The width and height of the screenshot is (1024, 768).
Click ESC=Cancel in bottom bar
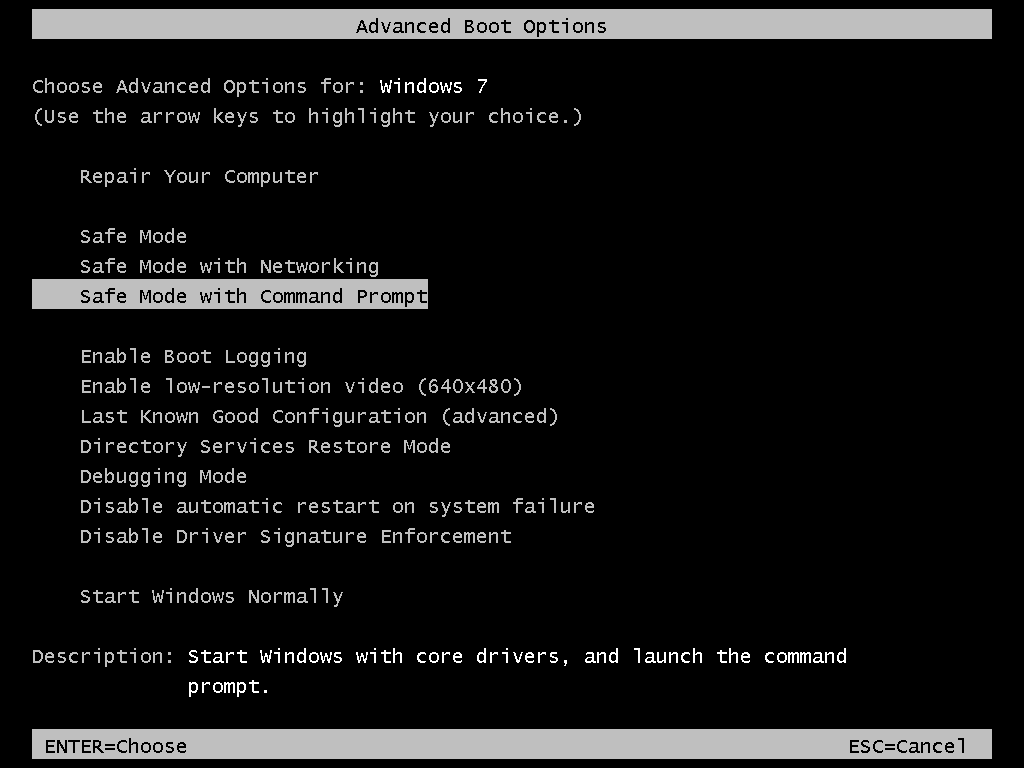907,746
